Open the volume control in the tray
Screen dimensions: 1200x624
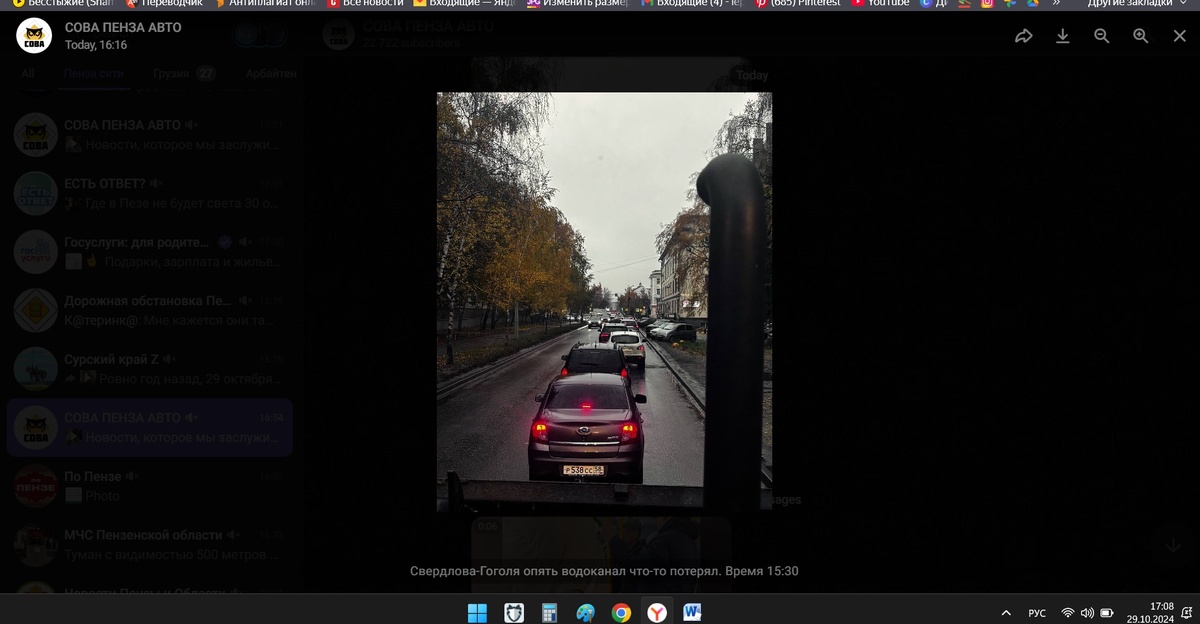(x=1087, y=613)
